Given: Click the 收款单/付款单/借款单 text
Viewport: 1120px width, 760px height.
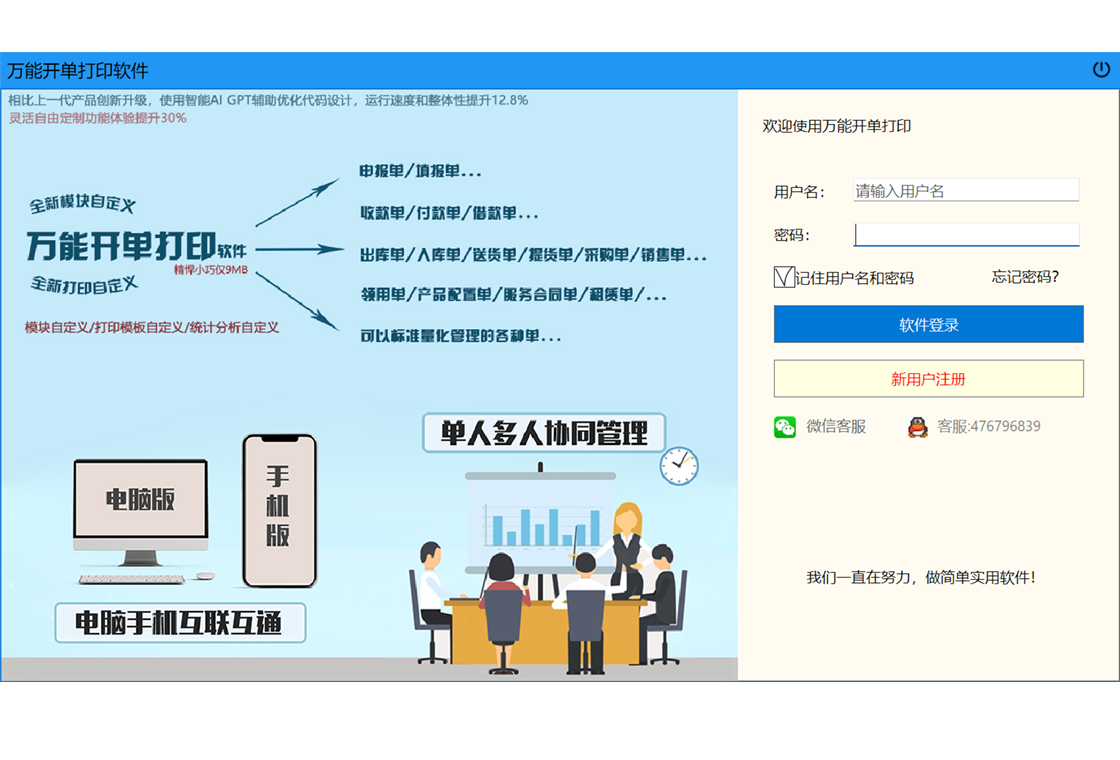Looking at the screenshot, I should 449,213.
